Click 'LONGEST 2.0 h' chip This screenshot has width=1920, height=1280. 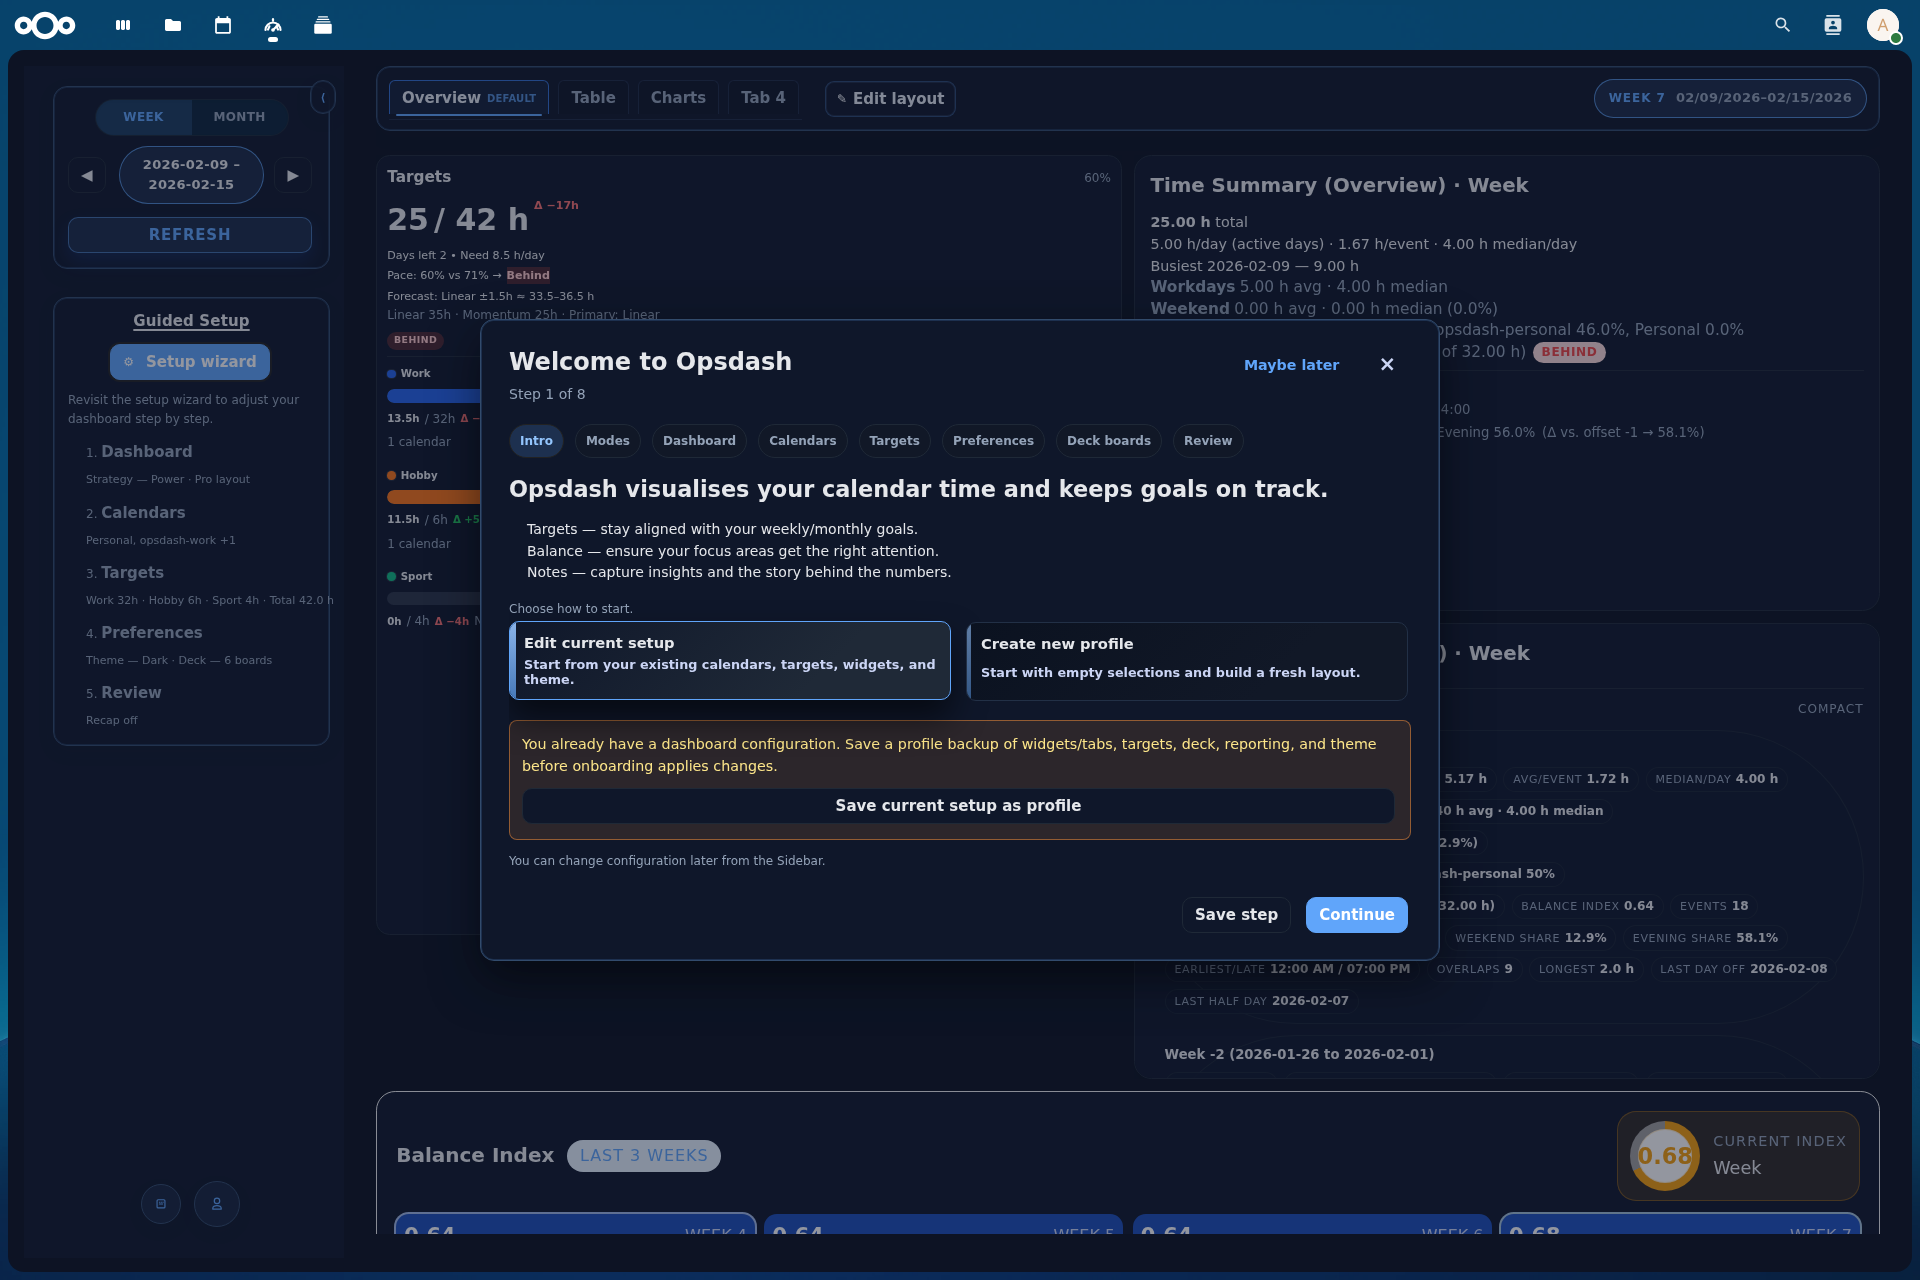pyautogui.click(x=1586, y=969)
